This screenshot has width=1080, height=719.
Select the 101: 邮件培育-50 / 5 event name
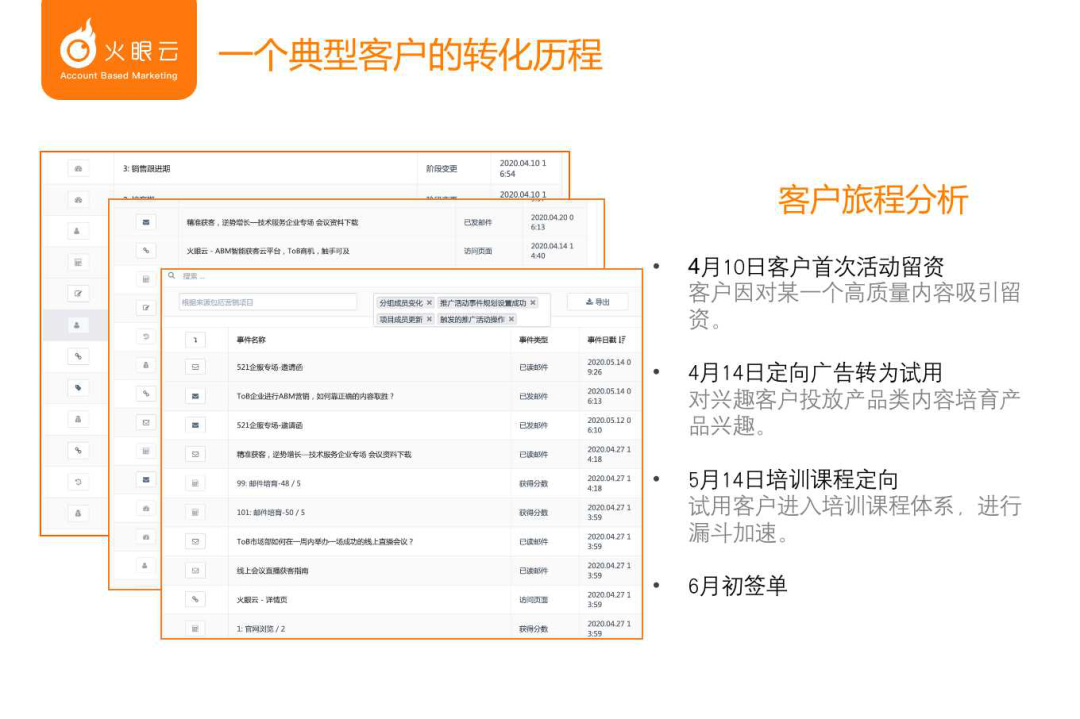coord(271,512)
